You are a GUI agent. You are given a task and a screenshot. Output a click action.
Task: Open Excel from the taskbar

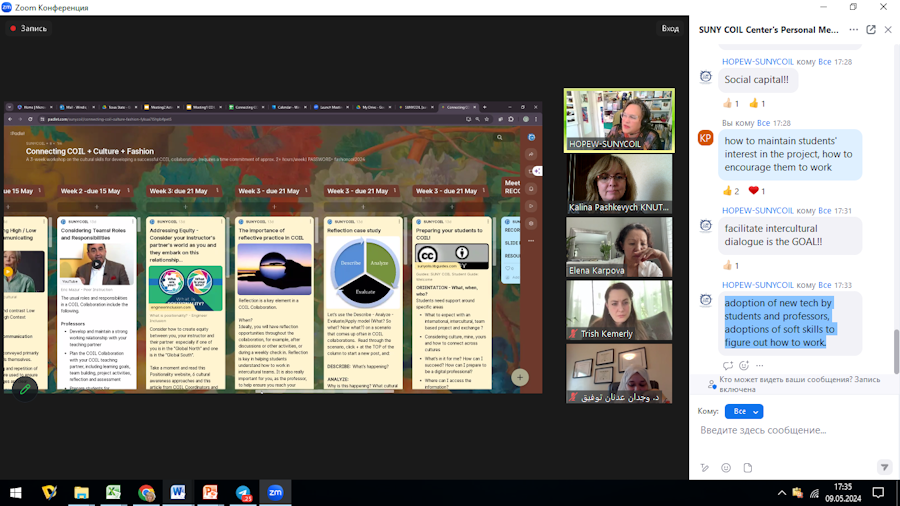coord(113,492)
